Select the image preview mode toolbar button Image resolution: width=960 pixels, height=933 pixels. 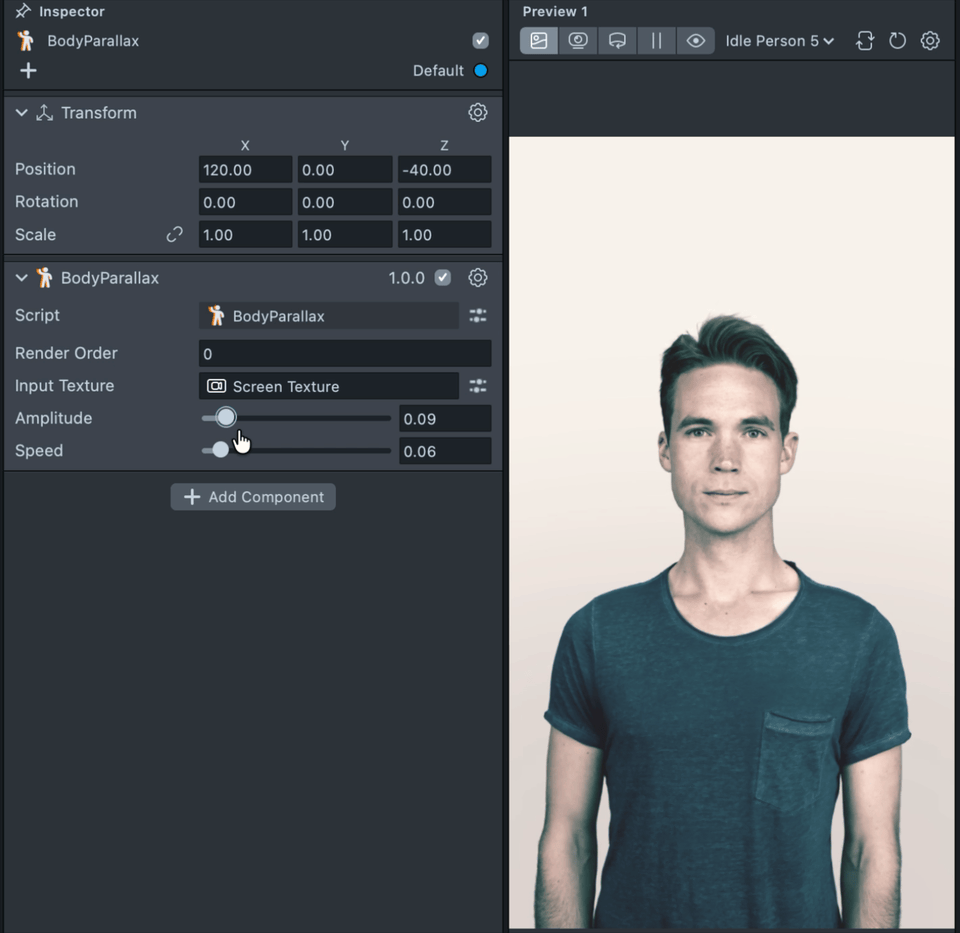(x=539, y=41)
